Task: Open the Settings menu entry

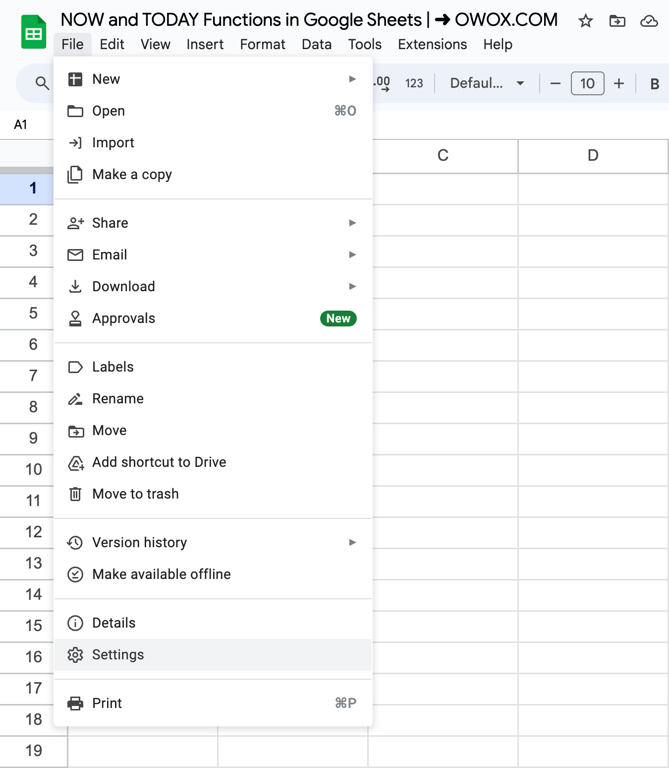Action: pos(213,654)
